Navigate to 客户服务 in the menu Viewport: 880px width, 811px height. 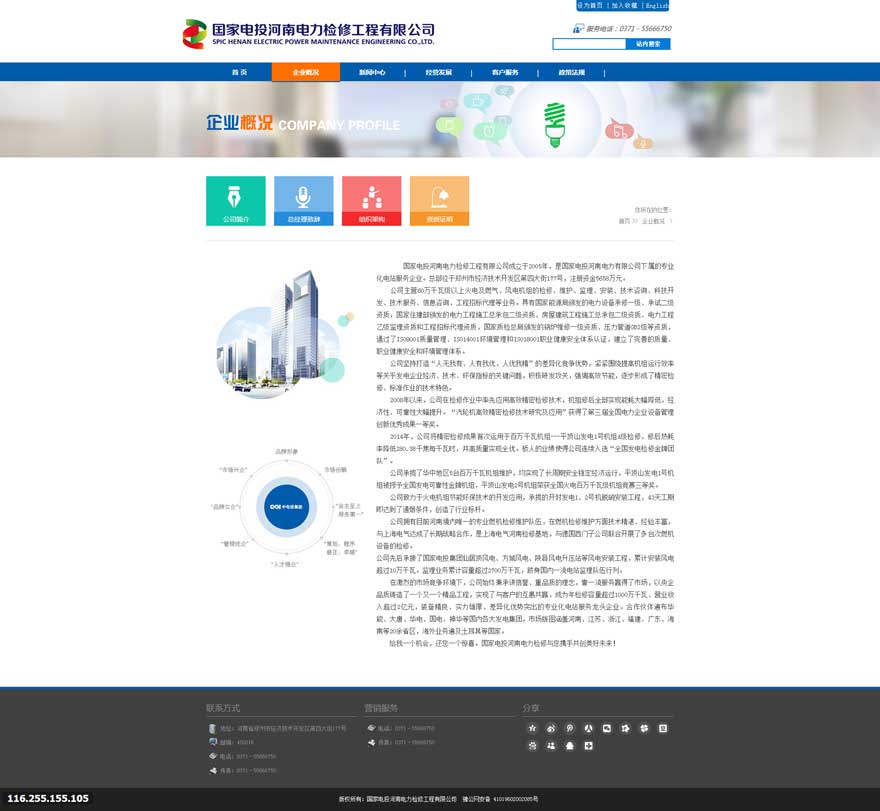[x=505, y=72]
